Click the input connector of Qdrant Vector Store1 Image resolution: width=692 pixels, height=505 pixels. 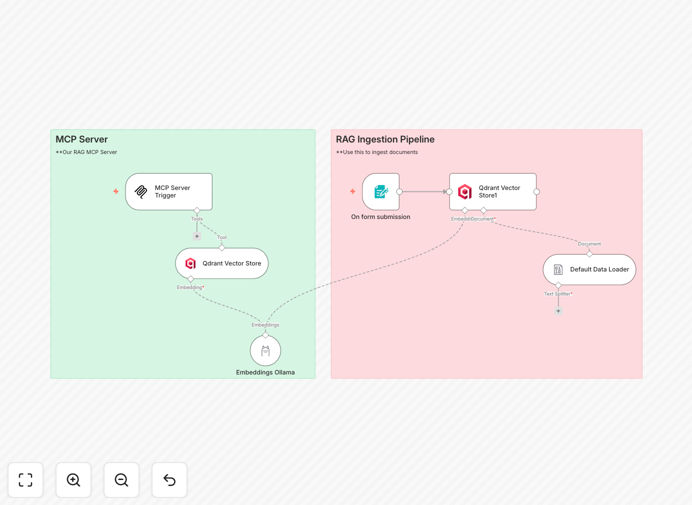(x=449, y=192)
